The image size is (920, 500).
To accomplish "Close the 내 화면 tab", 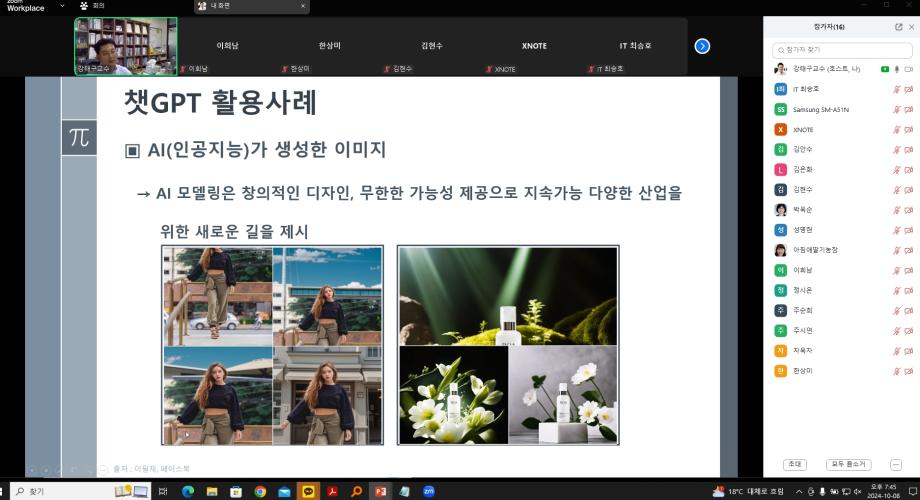I will [x=303, y=6].
